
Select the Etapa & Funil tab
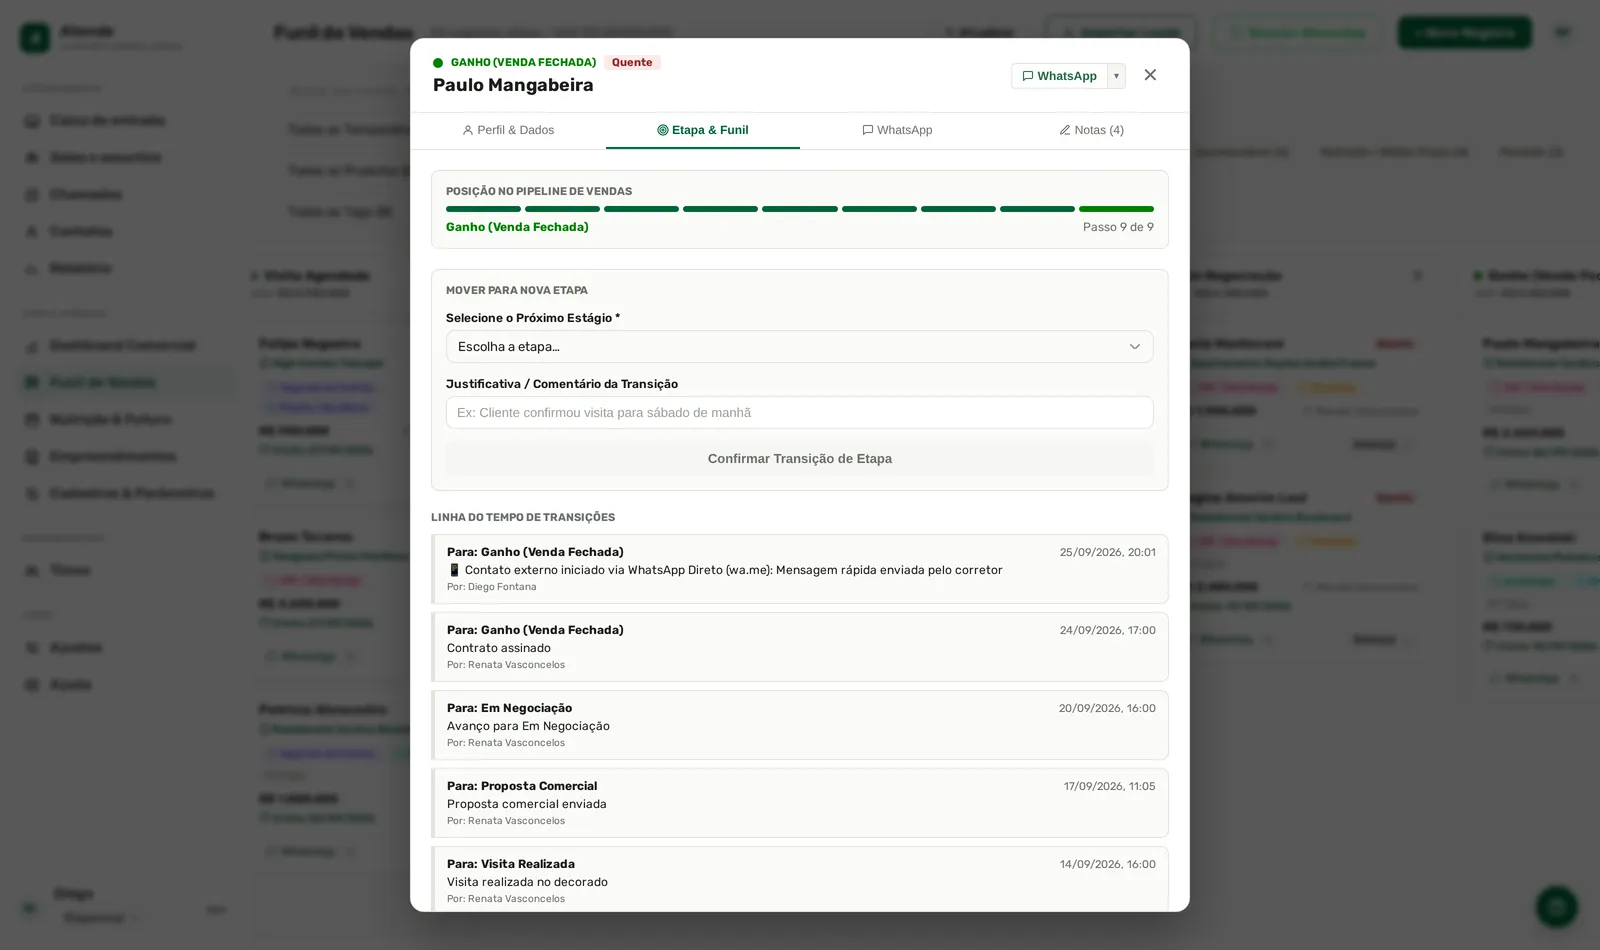coord(703,130)
